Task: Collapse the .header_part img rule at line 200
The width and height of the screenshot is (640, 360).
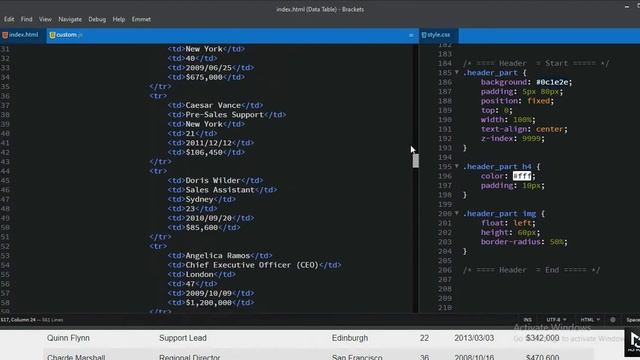Action: [457, 213]
